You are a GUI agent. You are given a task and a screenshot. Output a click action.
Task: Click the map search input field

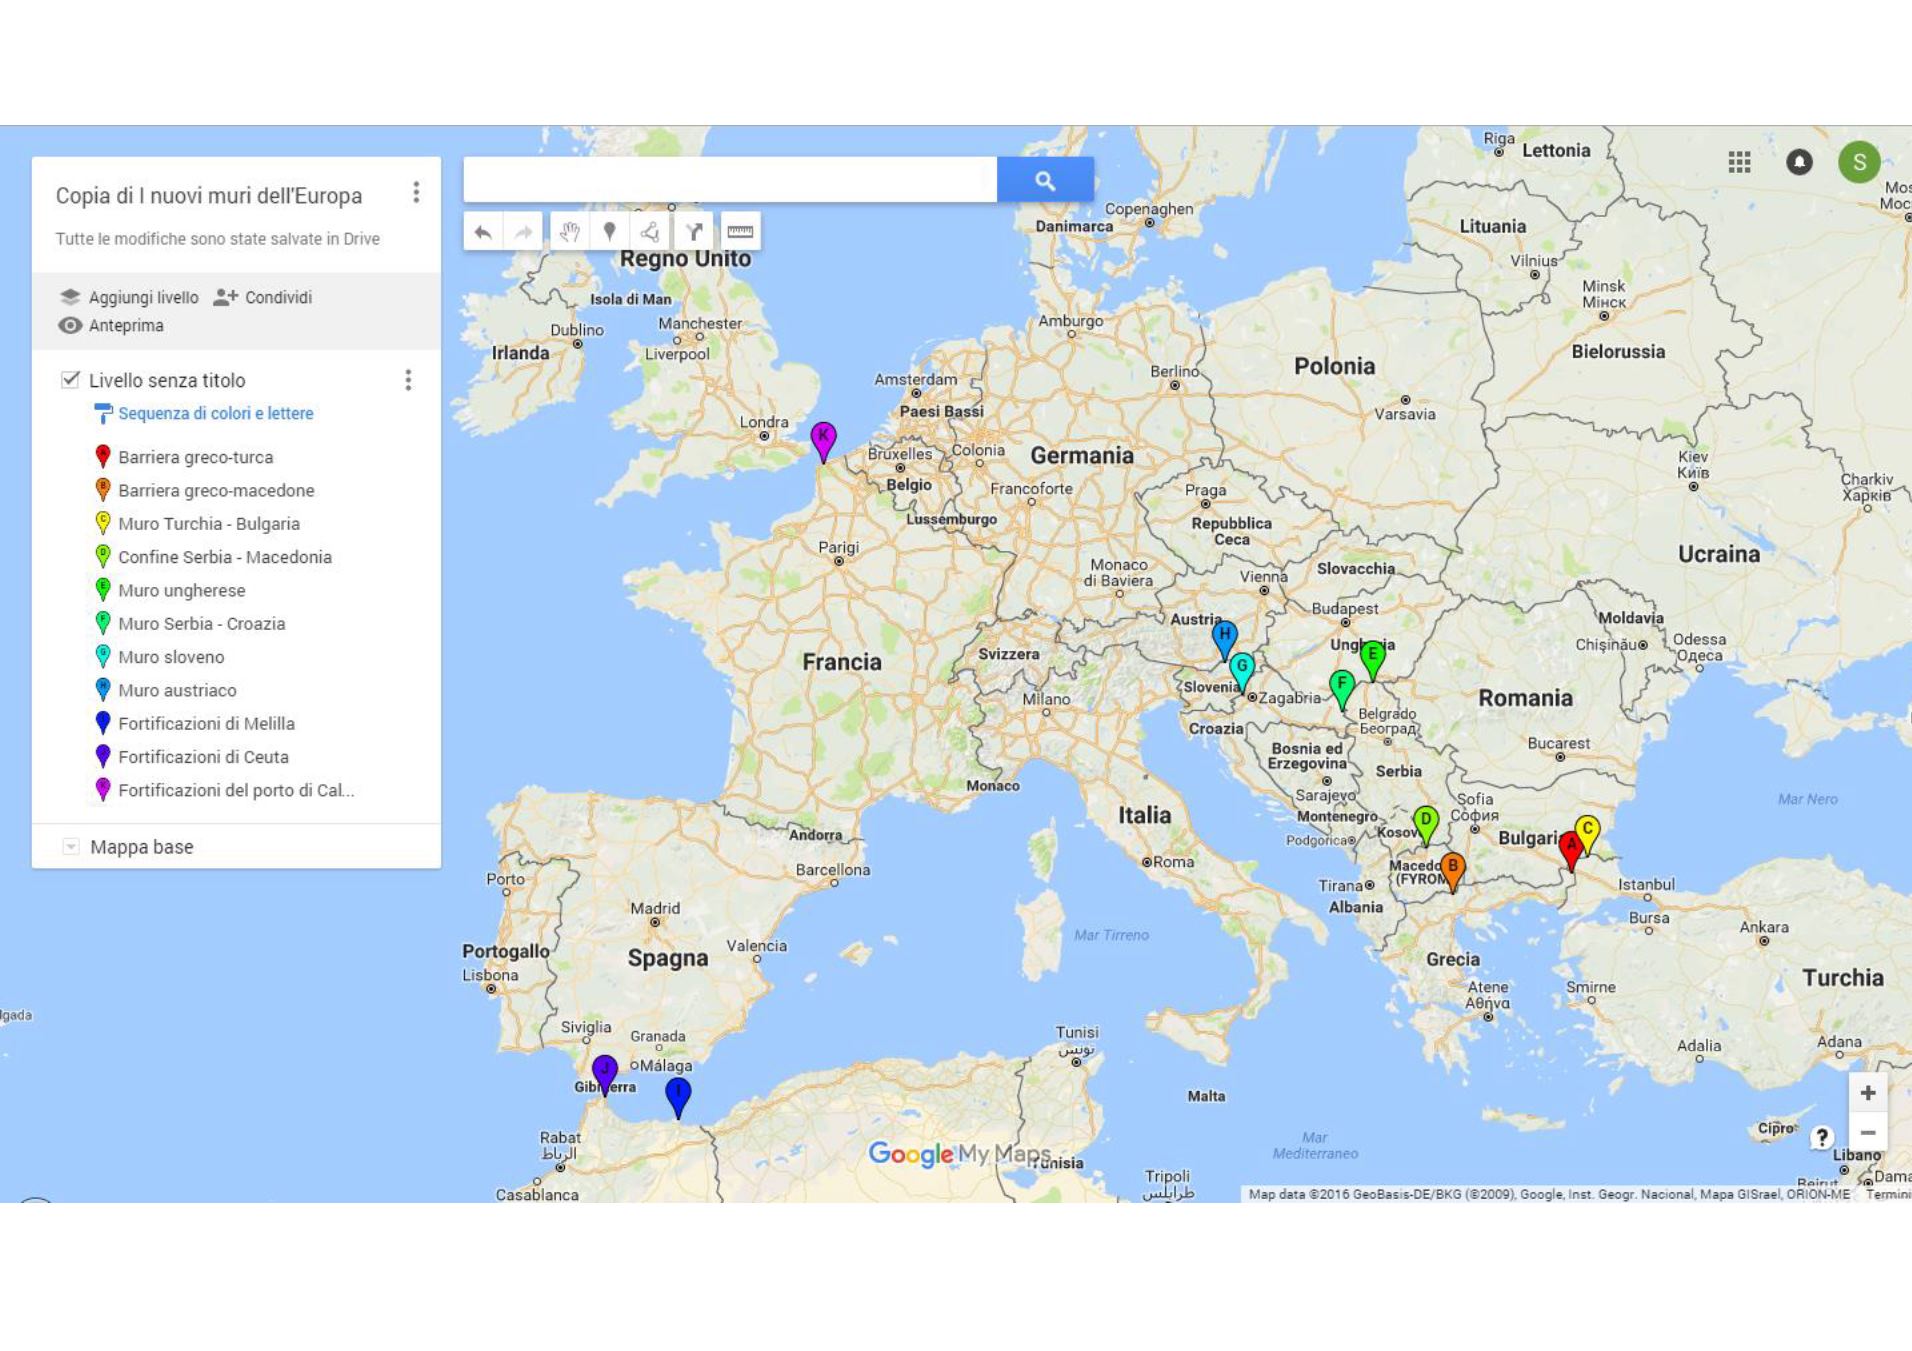coord(730,180)
